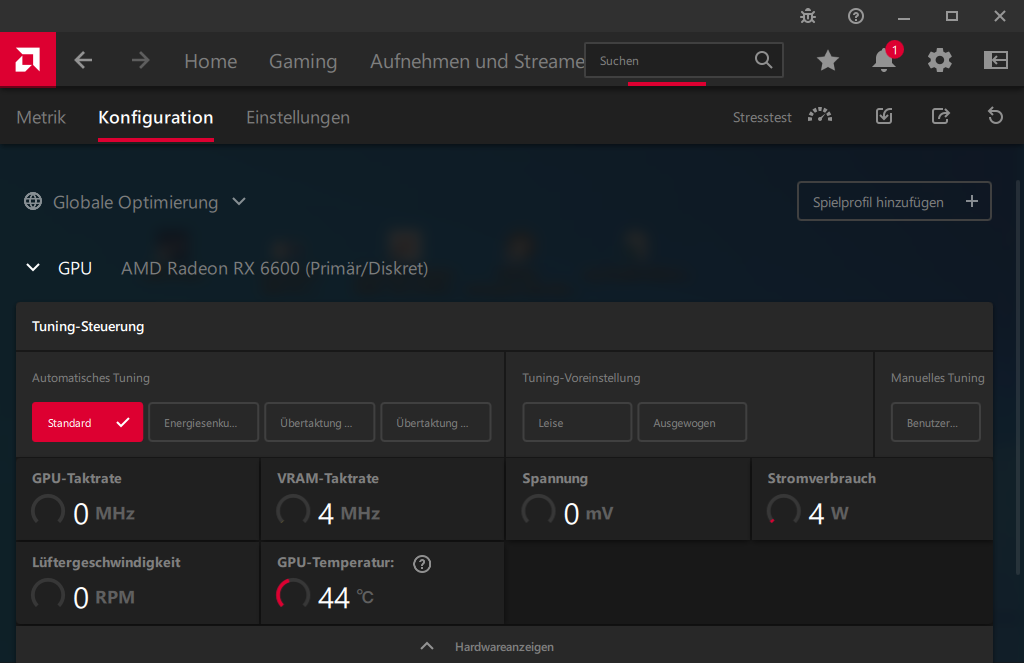Select the Konfiguration tab
1024x663 pixels.
click(155, 118)
